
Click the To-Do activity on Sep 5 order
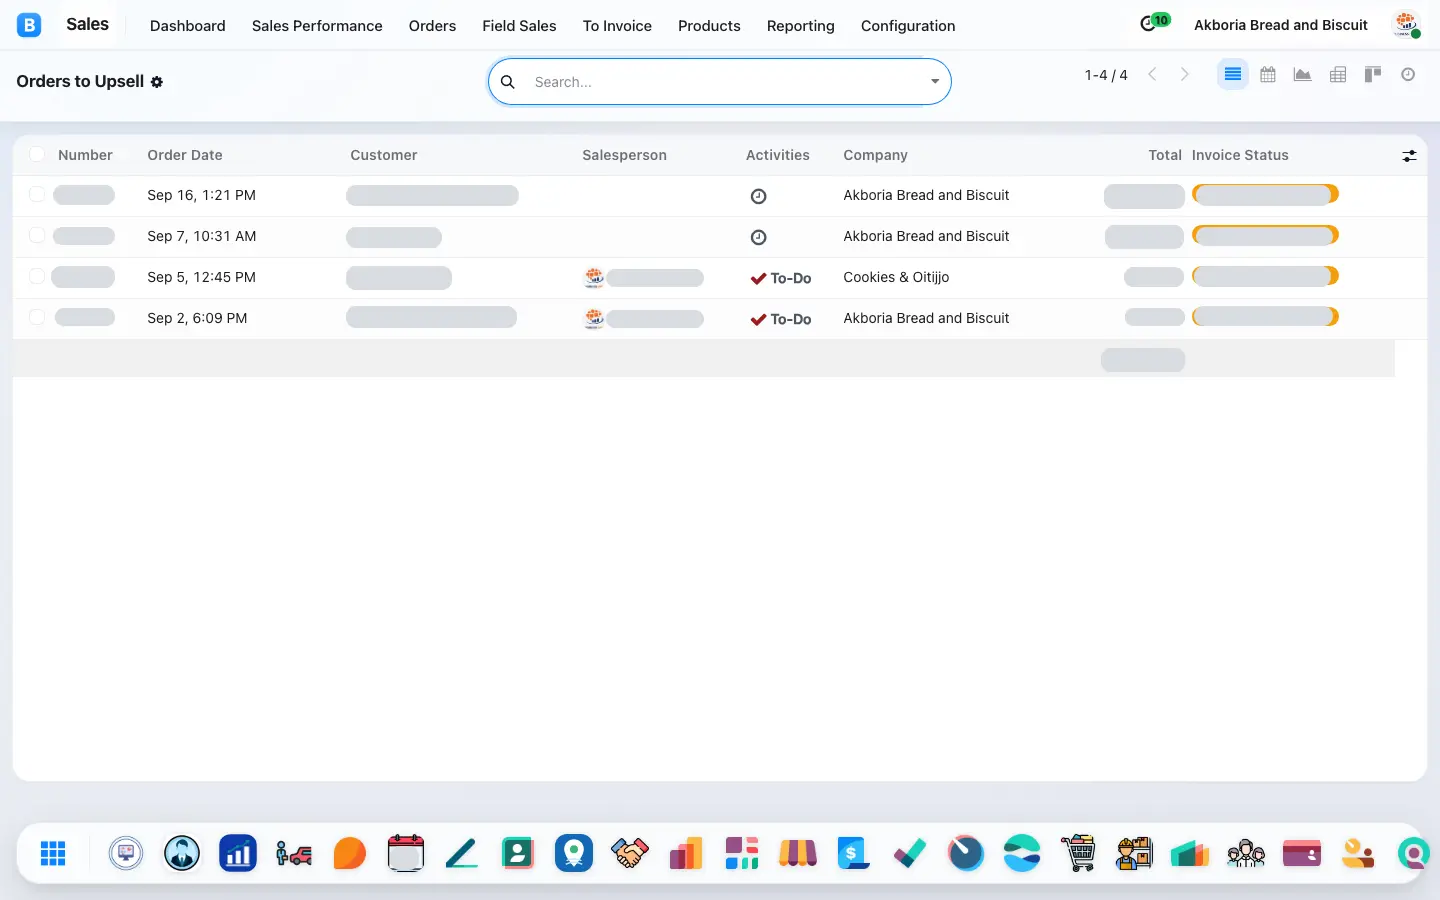click(x=781, y=278)
